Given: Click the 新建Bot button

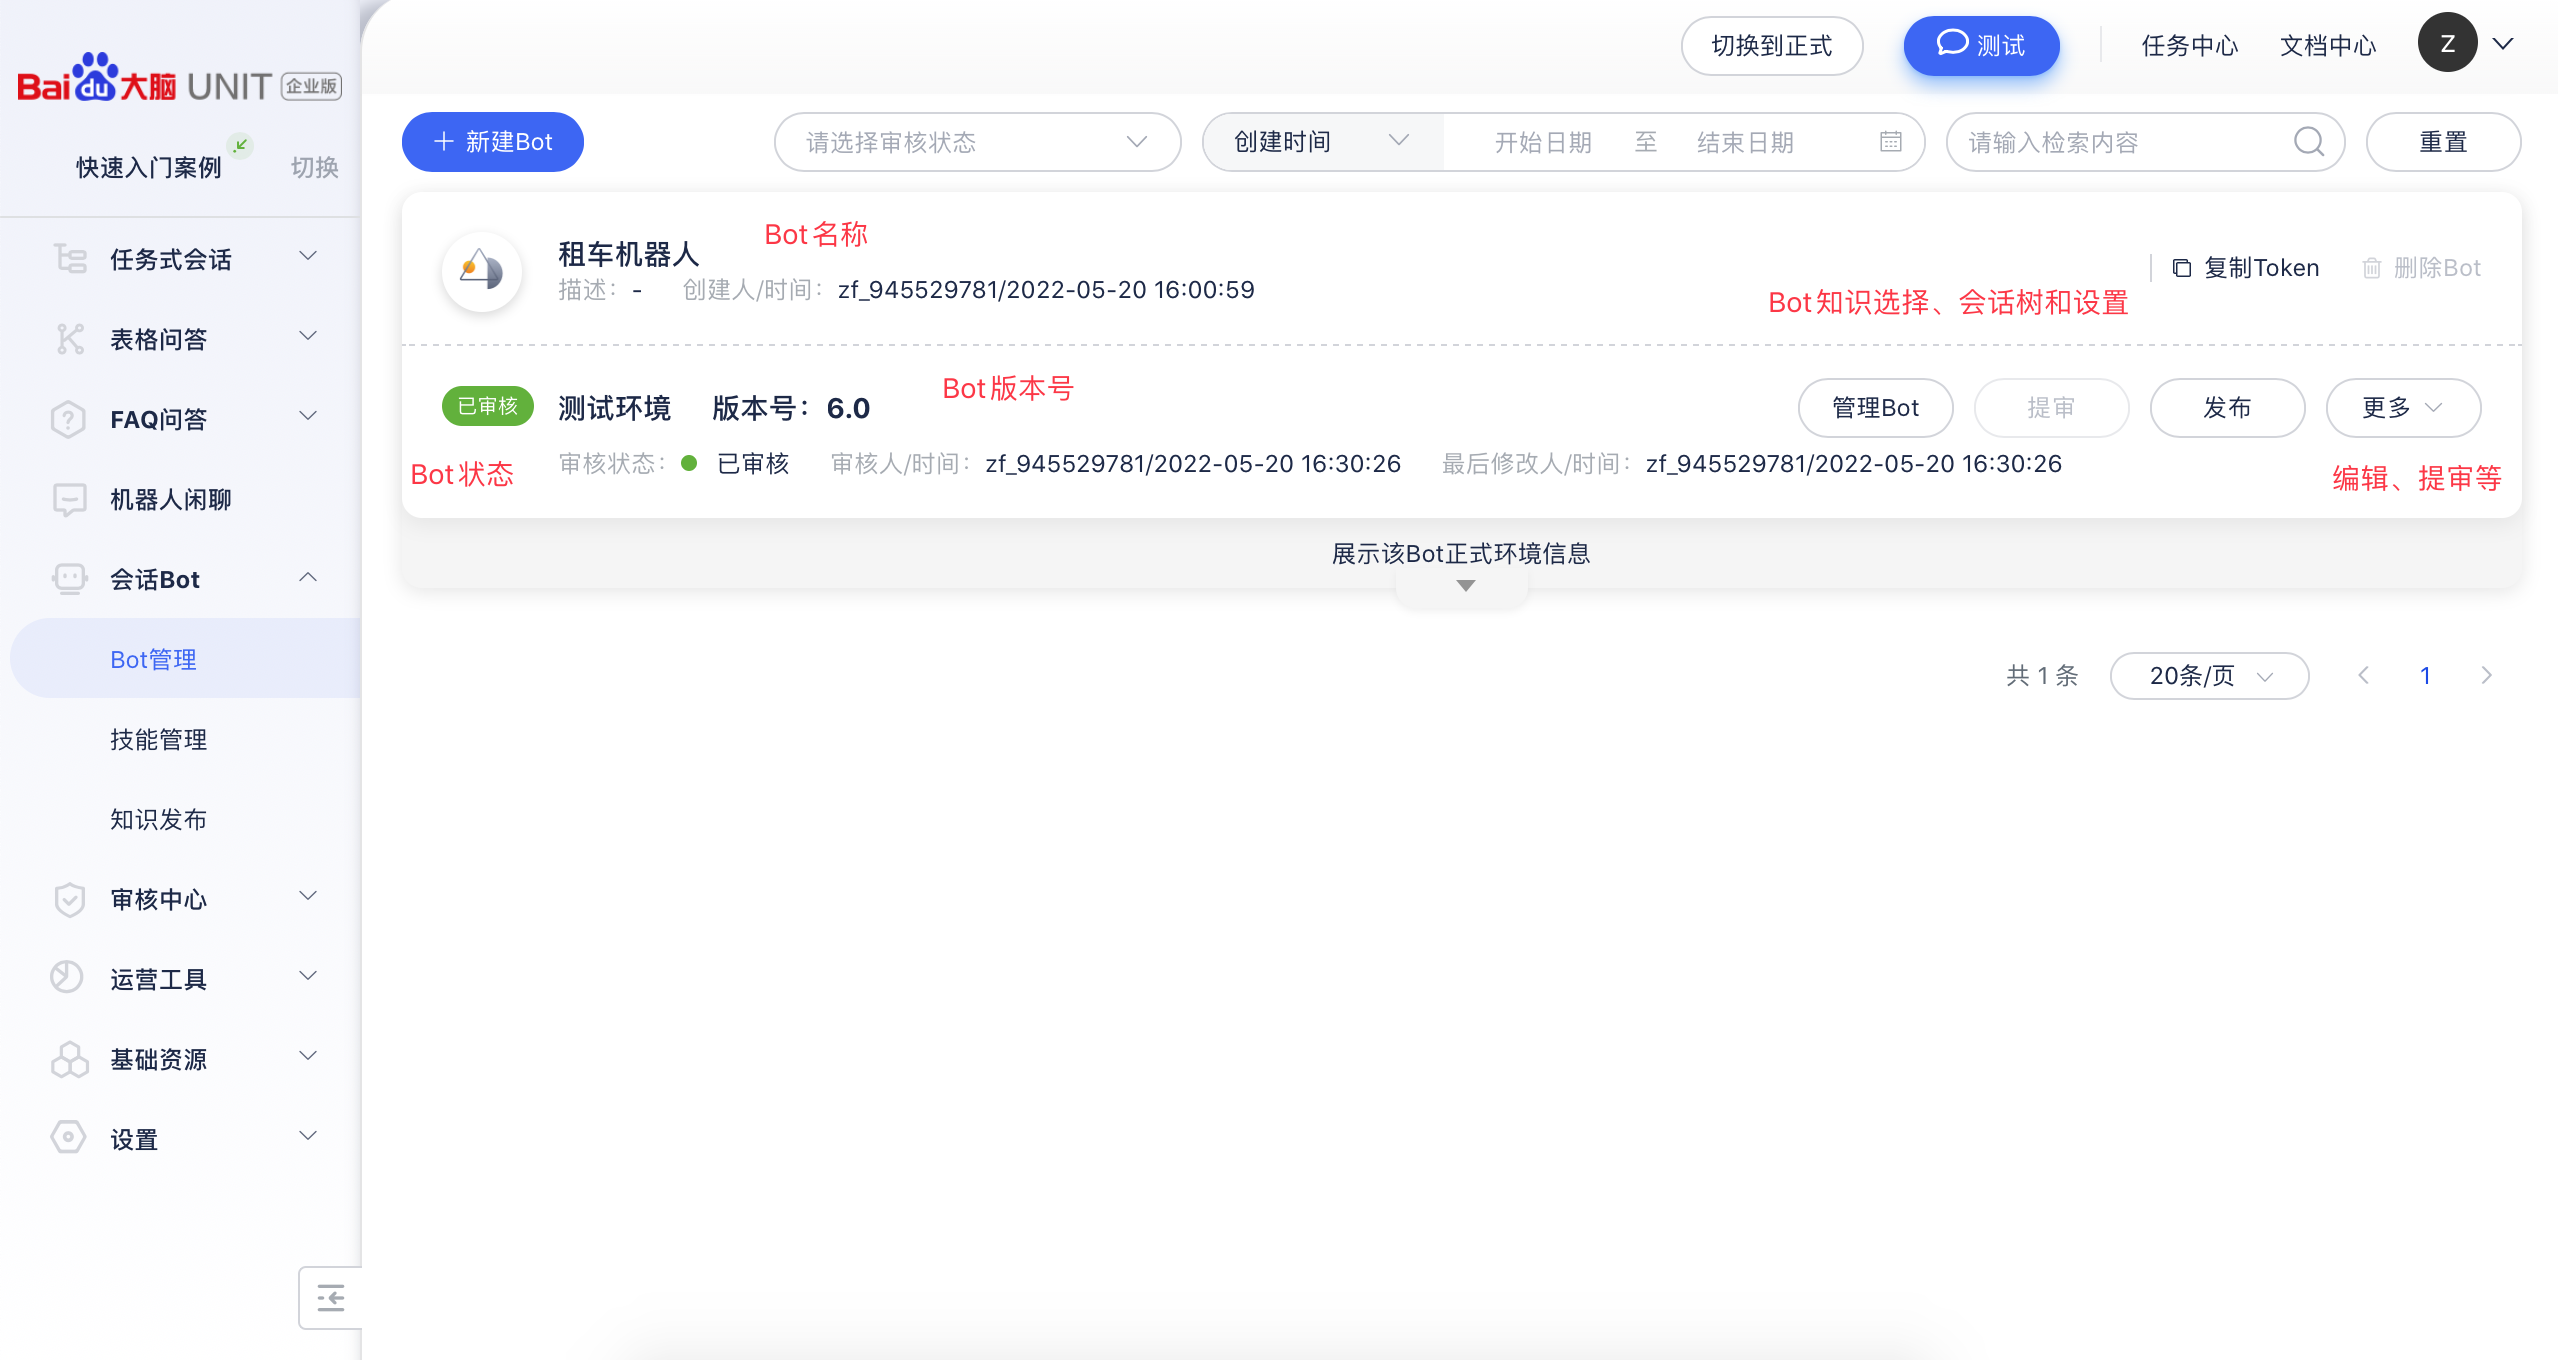Looking at the screenshot, I should pos(492,142).
